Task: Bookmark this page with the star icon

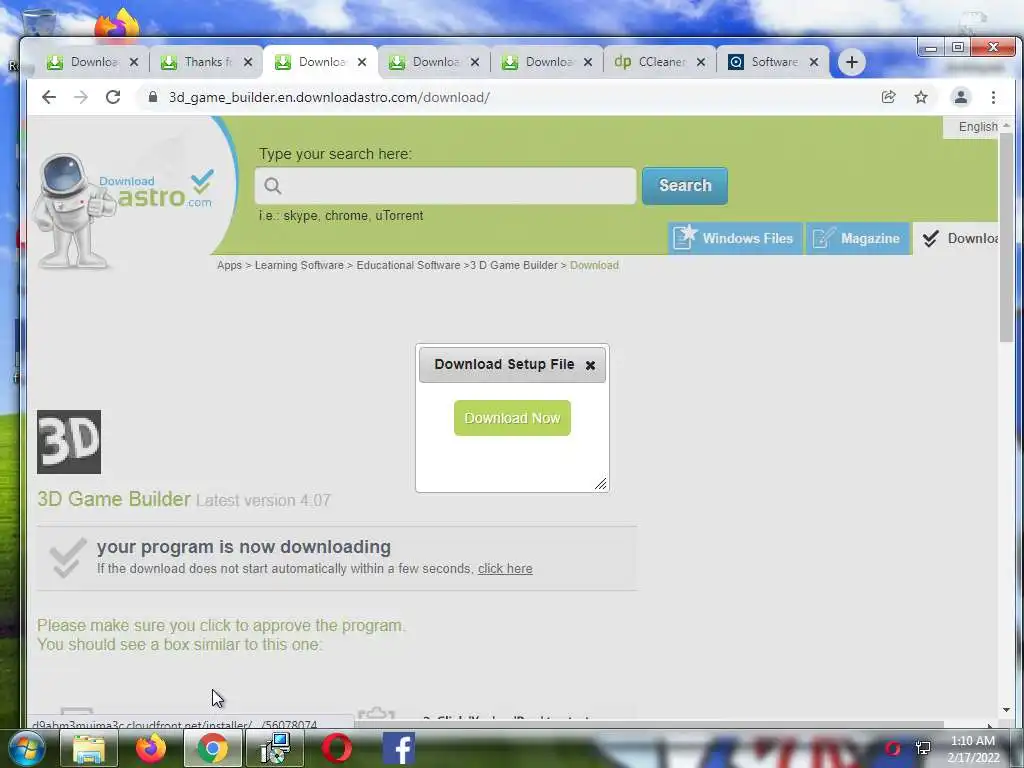Action: (x=921, y=97)
